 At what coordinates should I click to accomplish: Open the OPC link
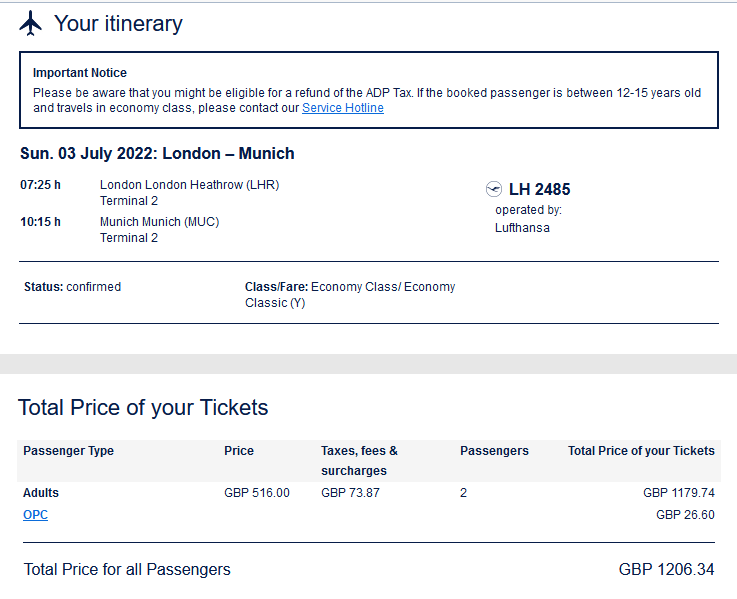click(35, 515)
